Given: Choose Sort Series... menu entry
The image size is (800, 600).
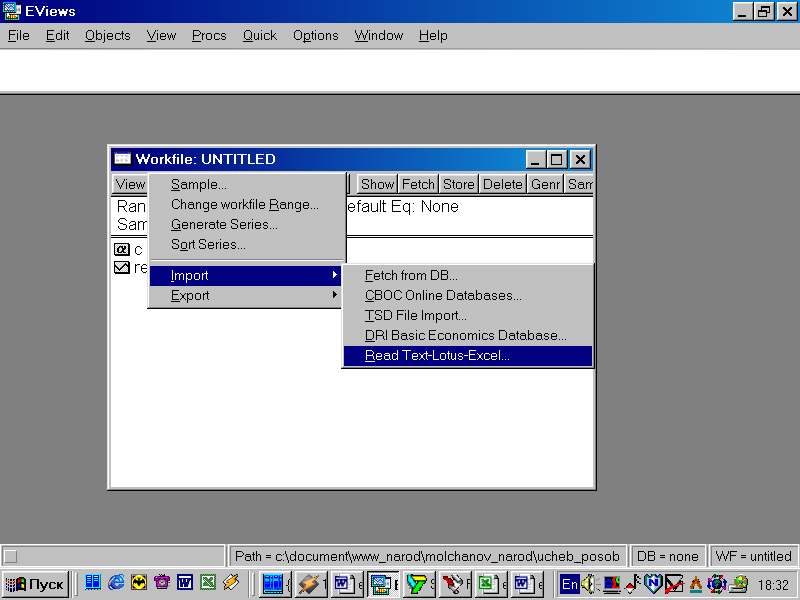Looking at the screenshot, I should pos(247,244).
